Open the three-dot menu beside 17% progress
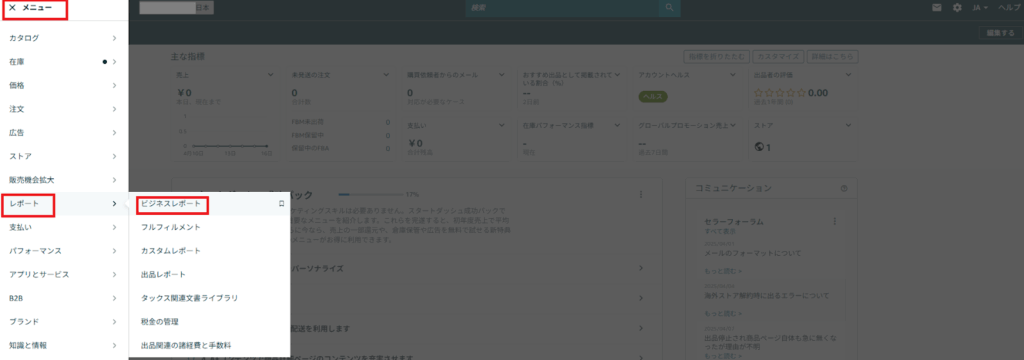 641,195
